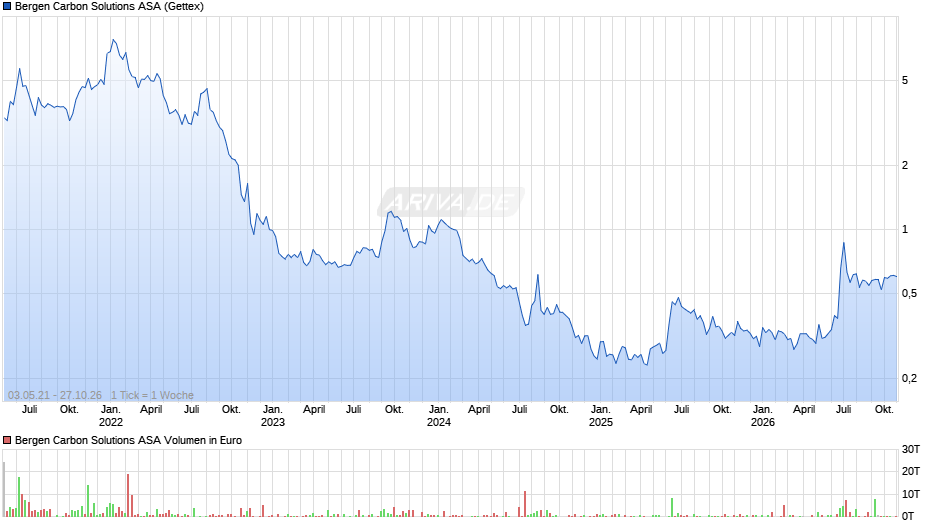Viewport: 940px width, 526px height.
Task: Click the 'Jan. 2023' time axis label
Action: click(273, 416)
